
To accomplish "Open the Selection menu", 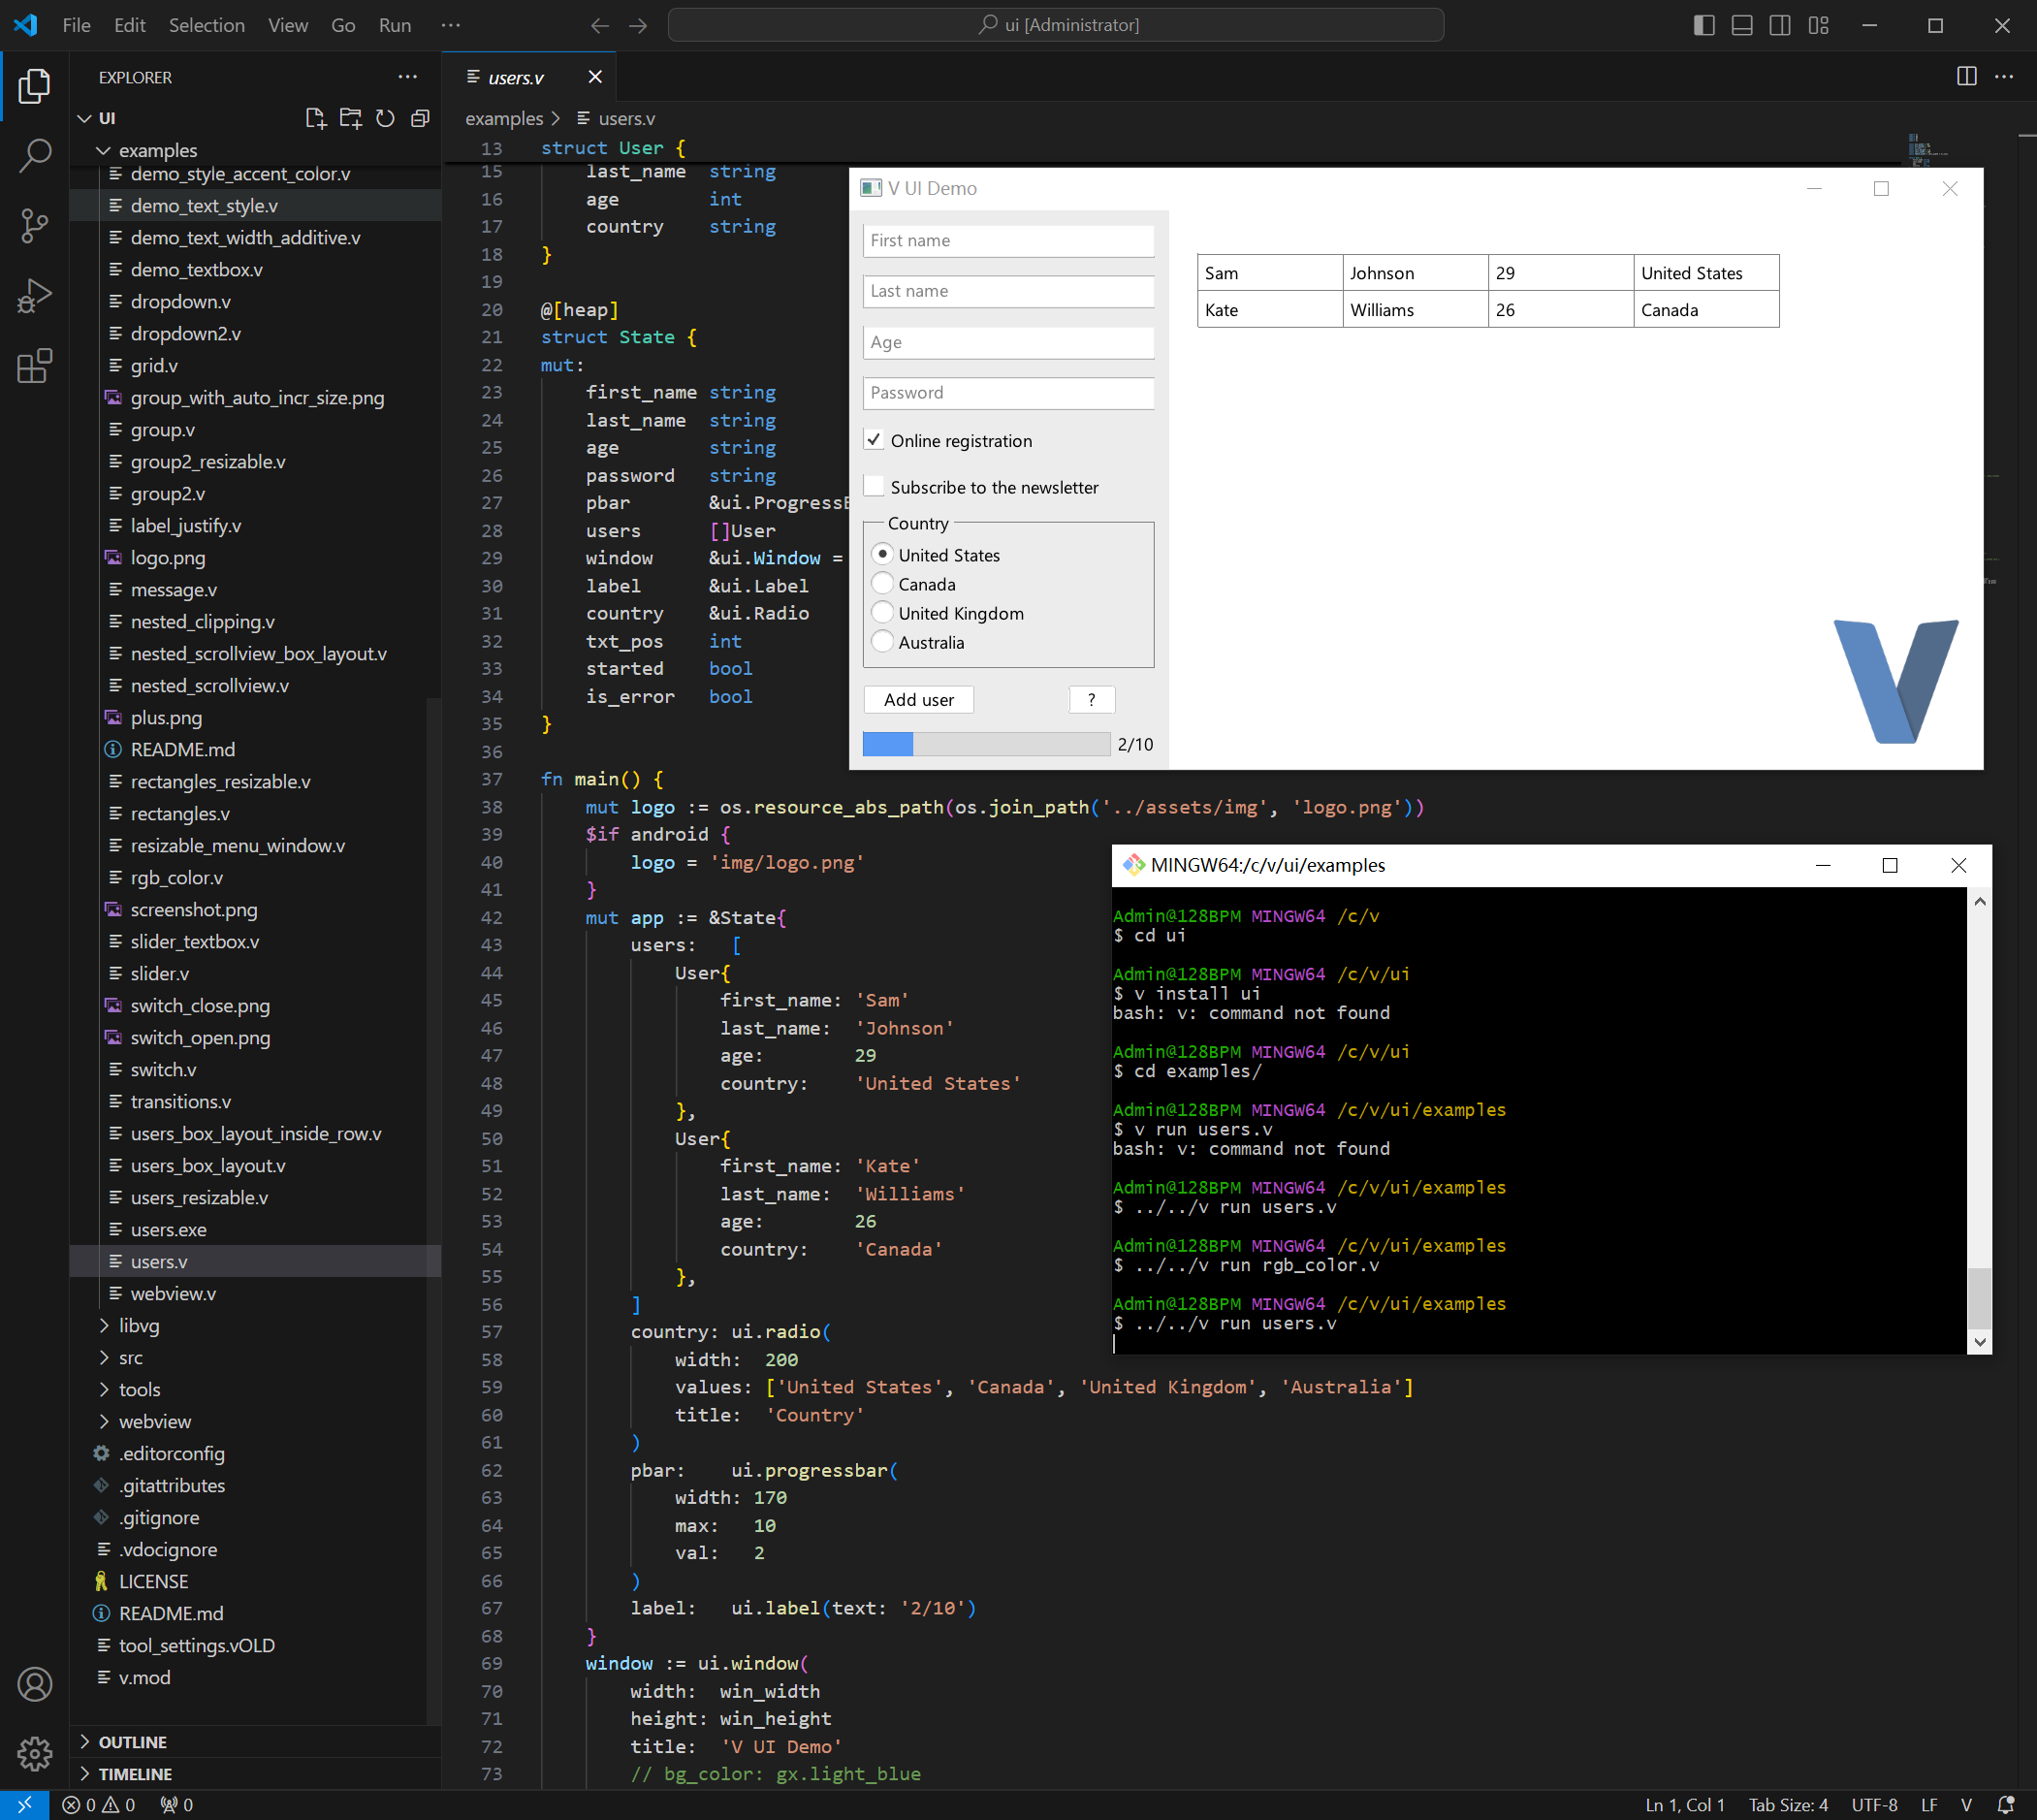I will click(206, 25).
